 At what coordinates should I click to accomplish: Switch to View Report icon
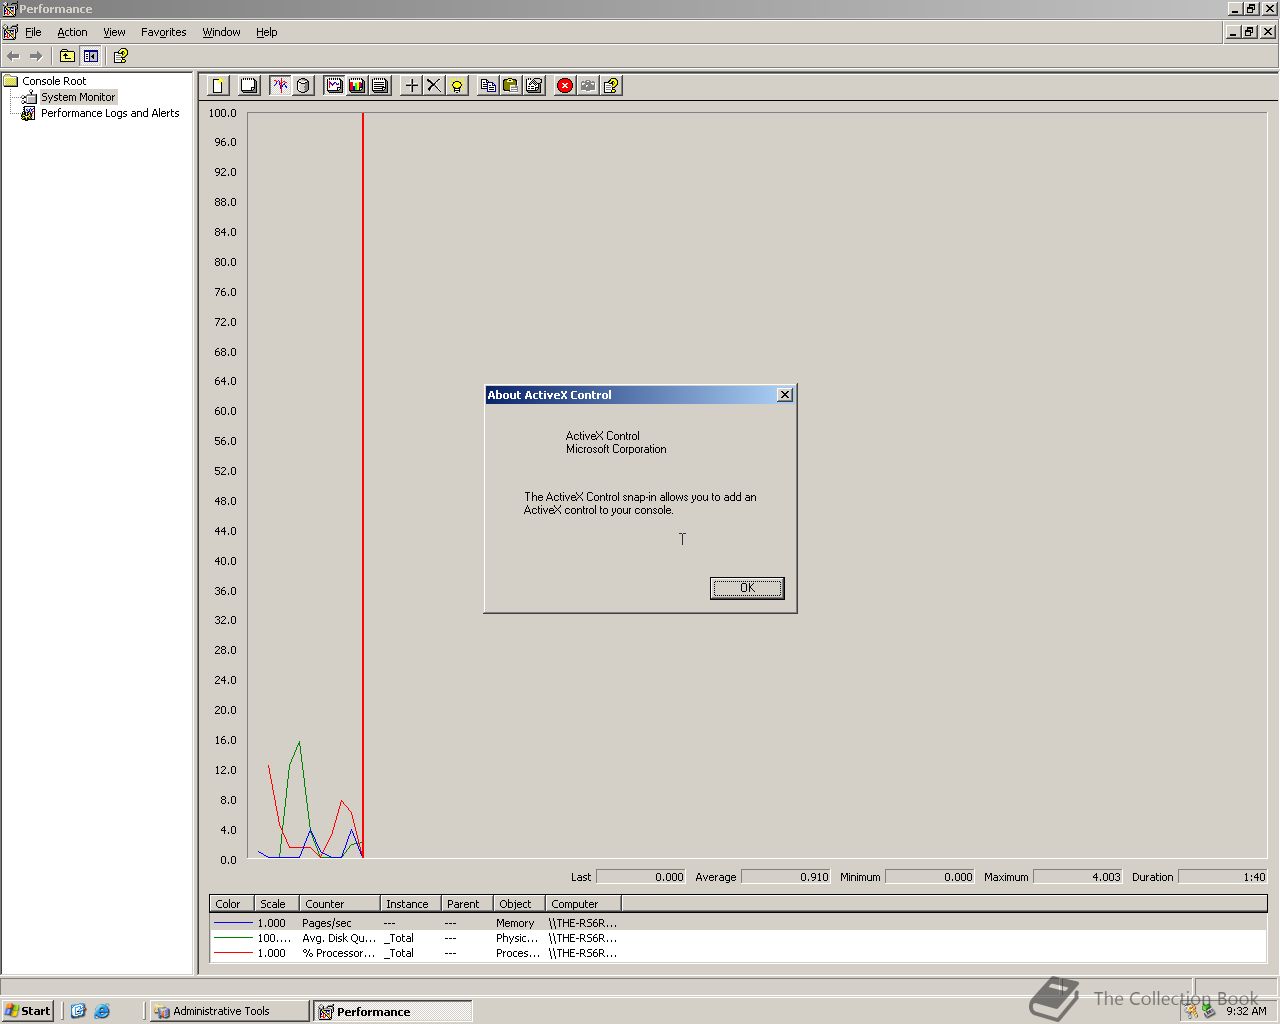pos(380,86)
